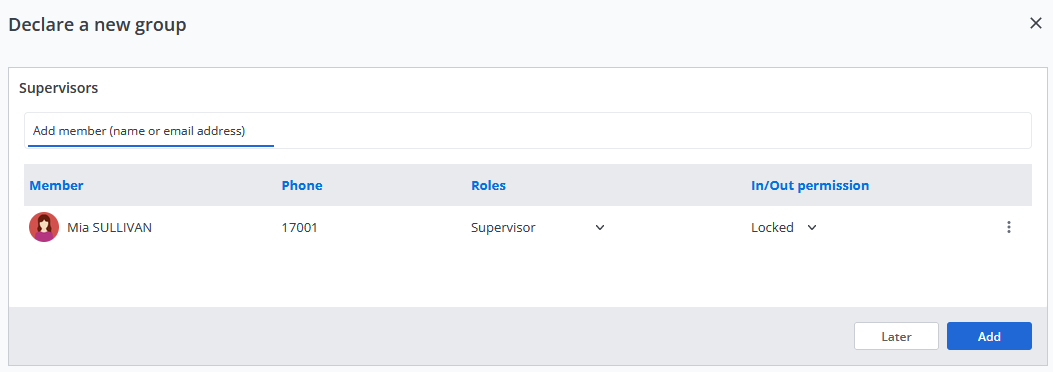Click the In/Out permission column header

pyautogui.click(x=810, y=185)
